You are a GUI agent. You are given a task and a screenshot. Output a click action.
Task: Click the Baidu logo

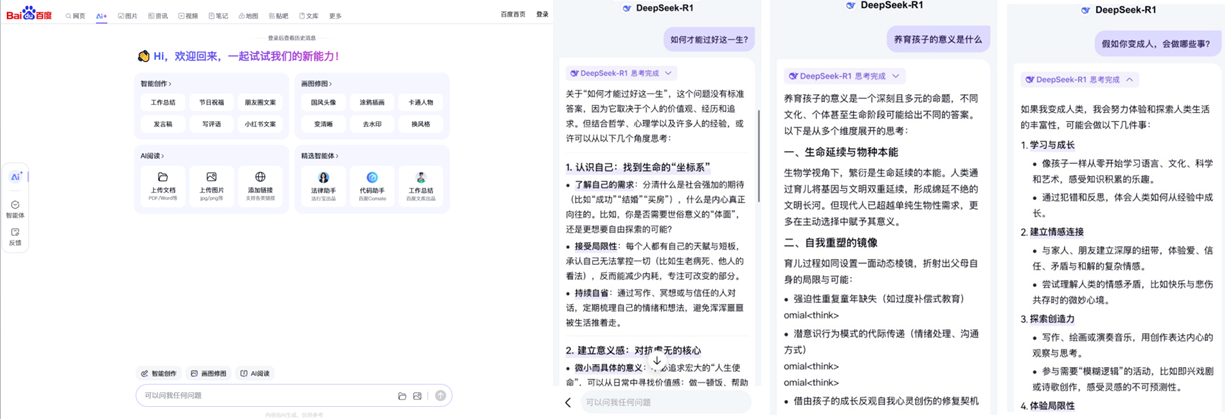[28, 14]
